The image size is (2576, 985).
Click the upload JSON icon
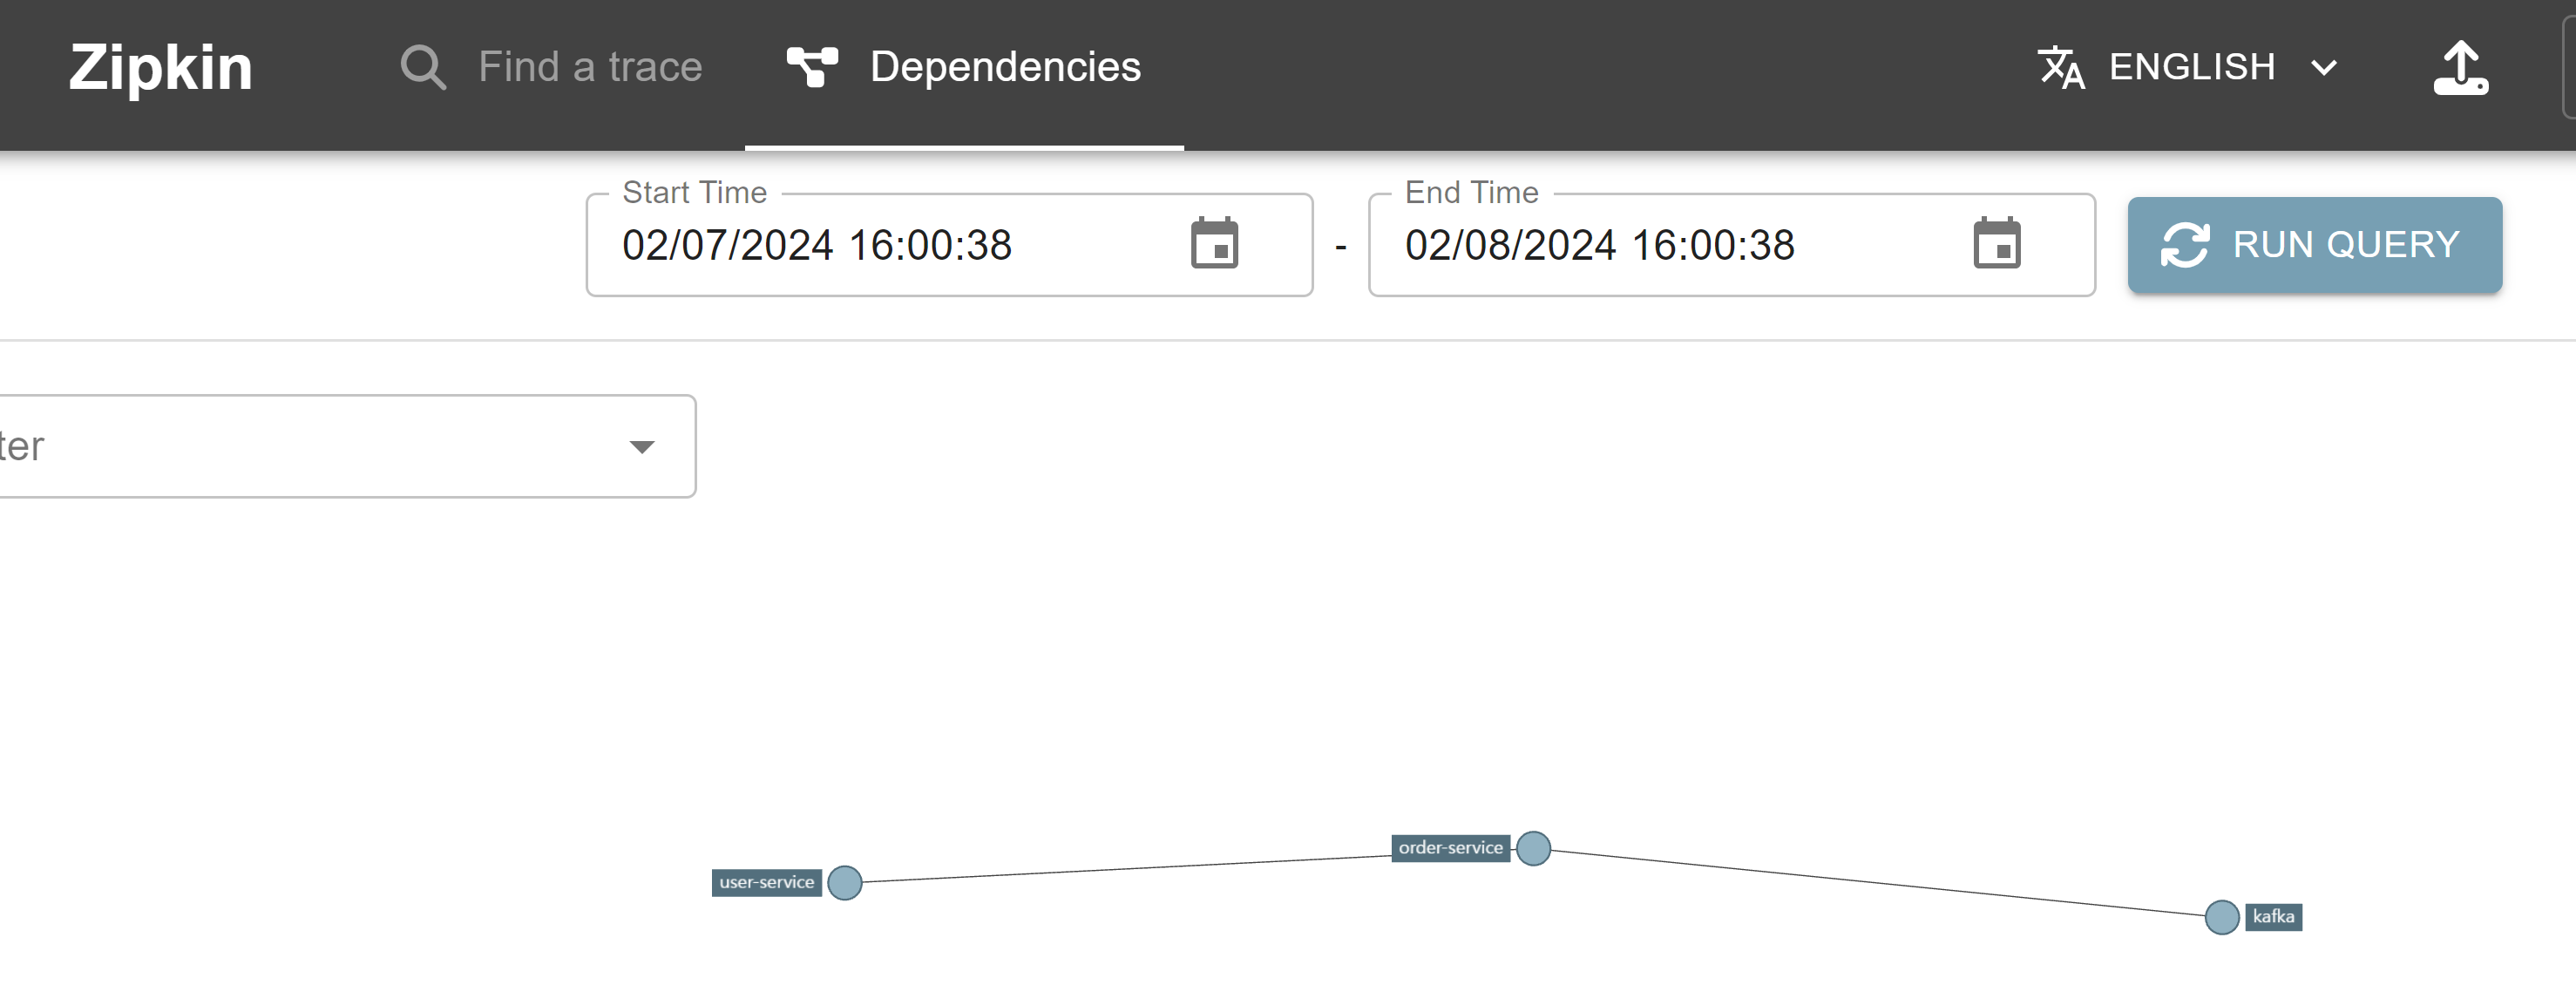tap(2461, 67)
